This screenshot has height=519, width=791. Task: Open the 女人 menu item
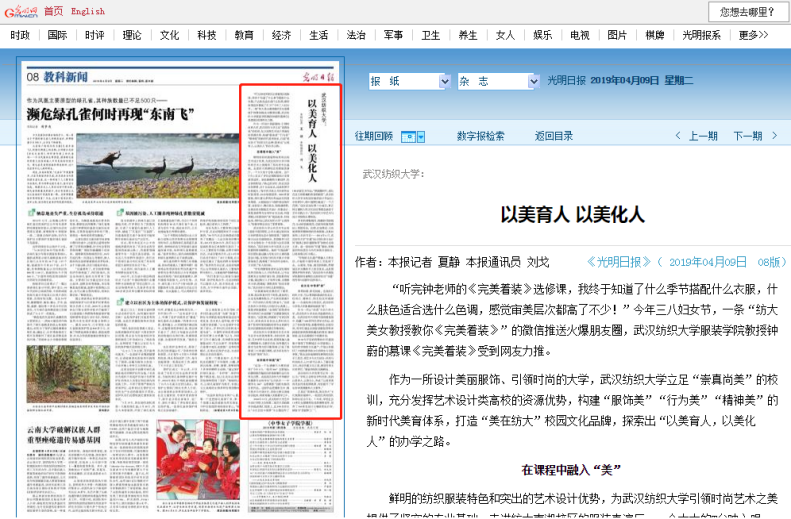tap(505, 35)
